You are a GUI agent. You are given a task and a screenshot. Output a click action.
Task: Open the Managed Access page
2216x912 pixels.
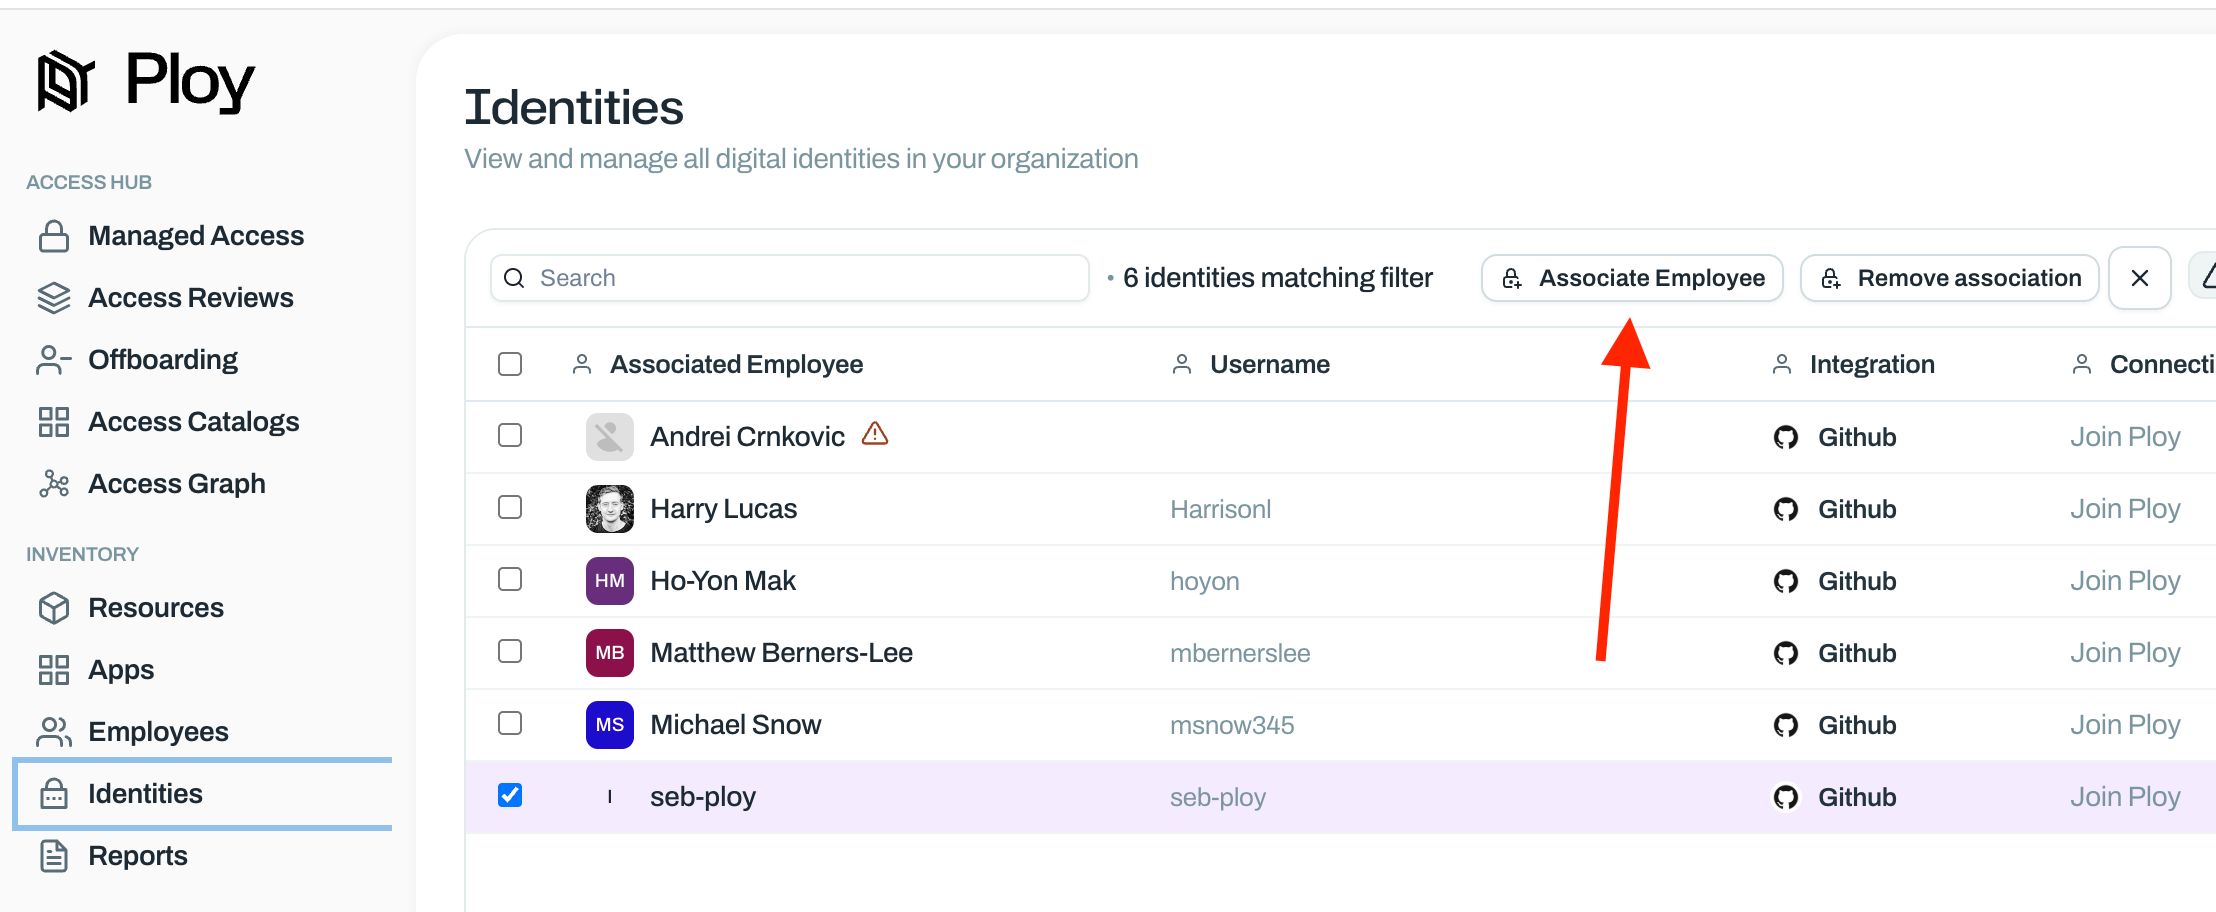click(x=196, y=236)
